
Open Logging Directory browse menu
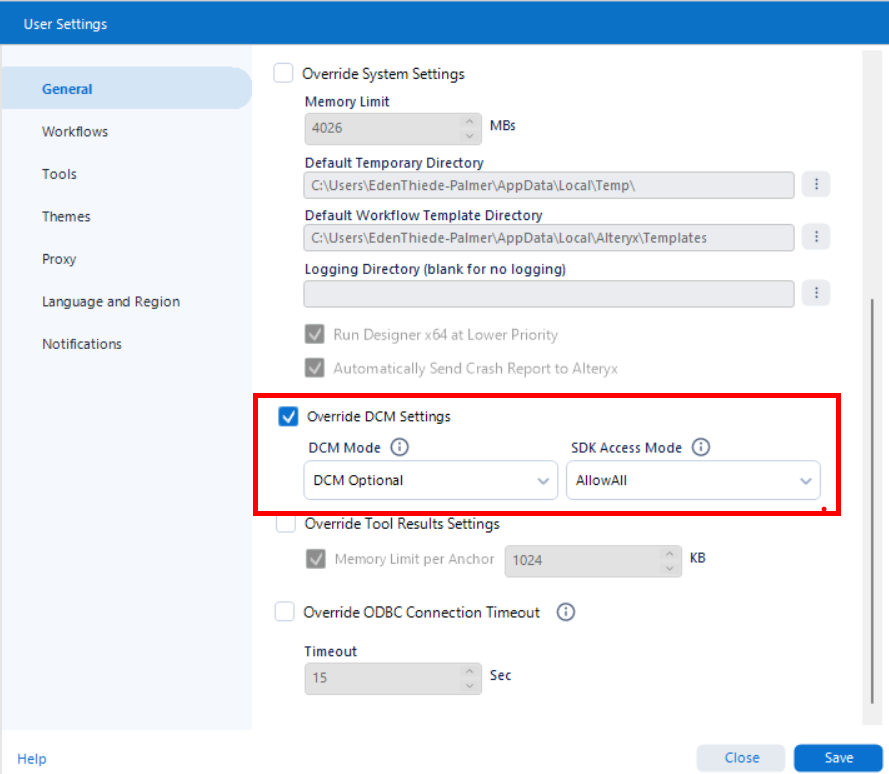click(816, 293)
